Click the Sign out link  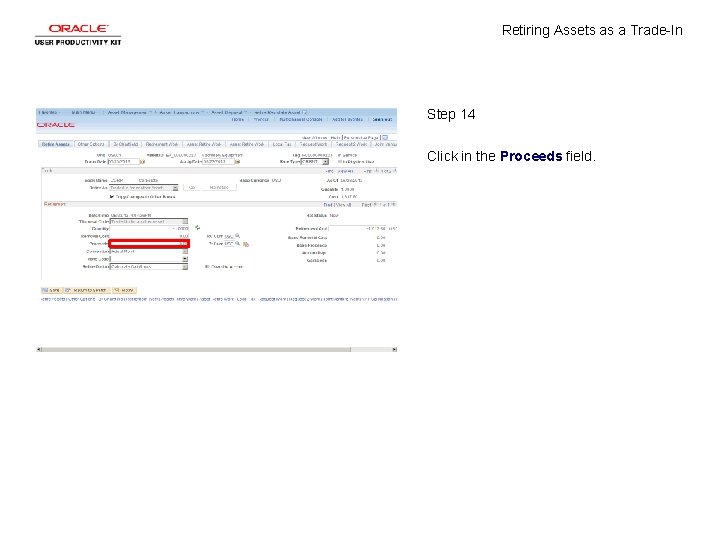point(382,119)
